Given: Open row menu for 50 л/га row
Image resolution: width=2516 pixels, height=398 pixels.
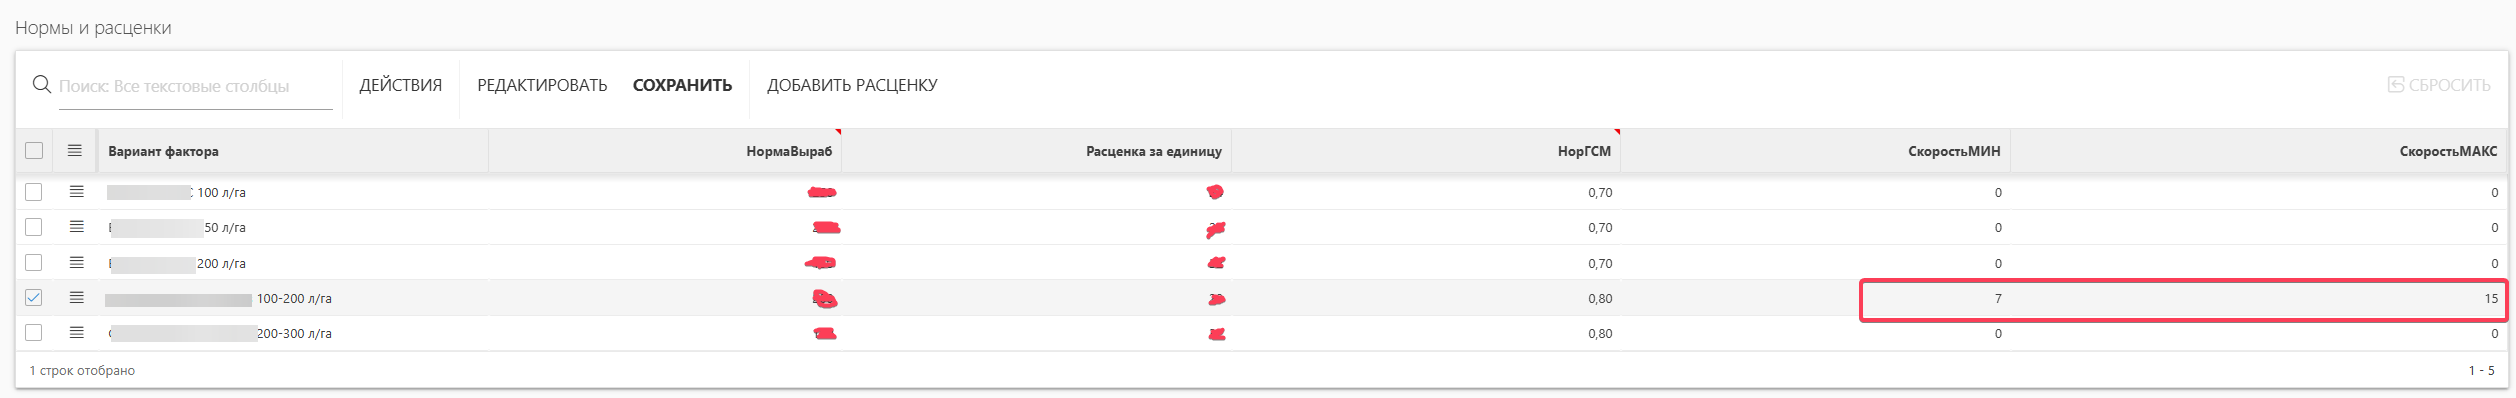Looking at the screenshot, I should [x=76, y=227].
